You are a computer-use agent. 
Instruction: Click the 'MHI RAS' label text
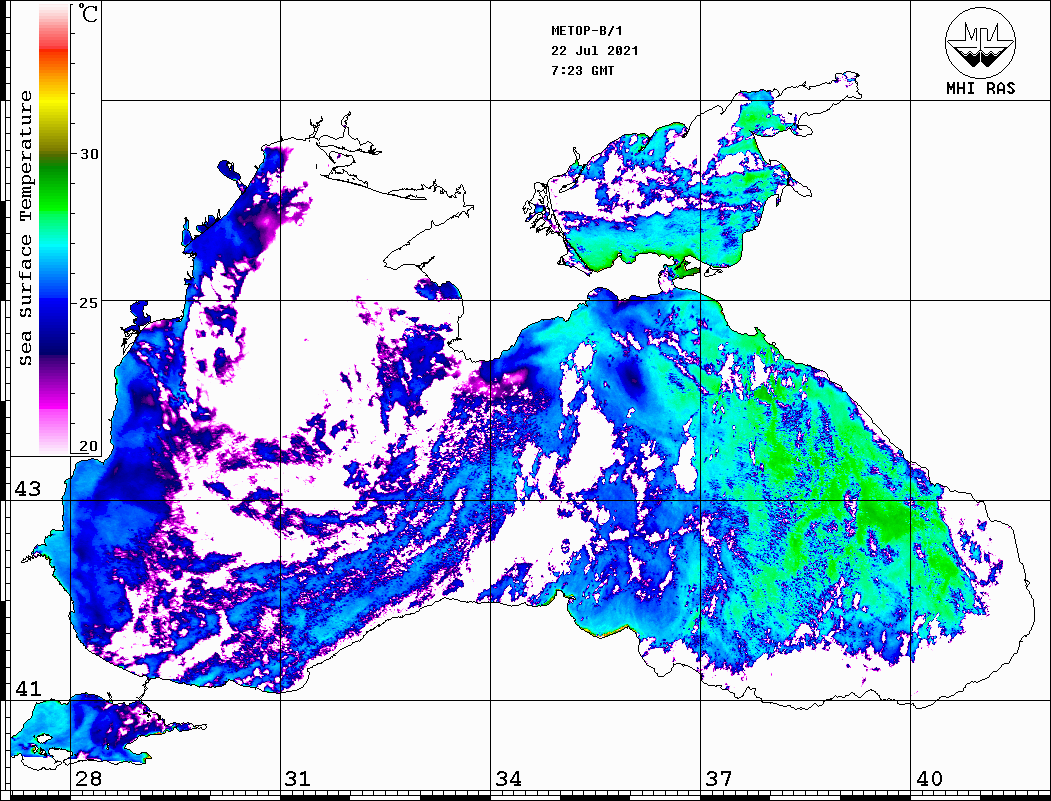click(x=981, y=88)
